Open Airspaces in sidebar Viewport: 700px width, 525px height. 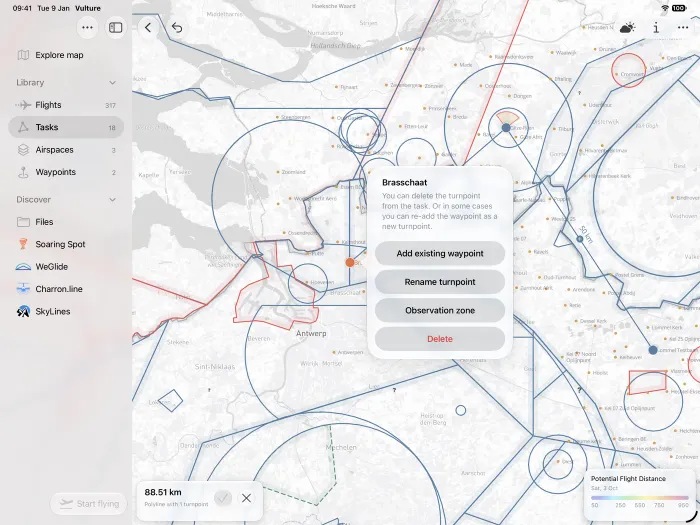[x=66, y=150]
